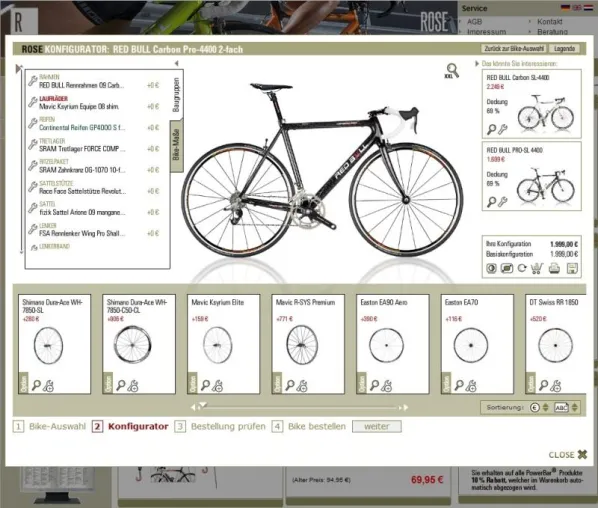Click the round contrast icon in the price box
This screenshot has width=598, height=508.
click(x=491, y=268)
